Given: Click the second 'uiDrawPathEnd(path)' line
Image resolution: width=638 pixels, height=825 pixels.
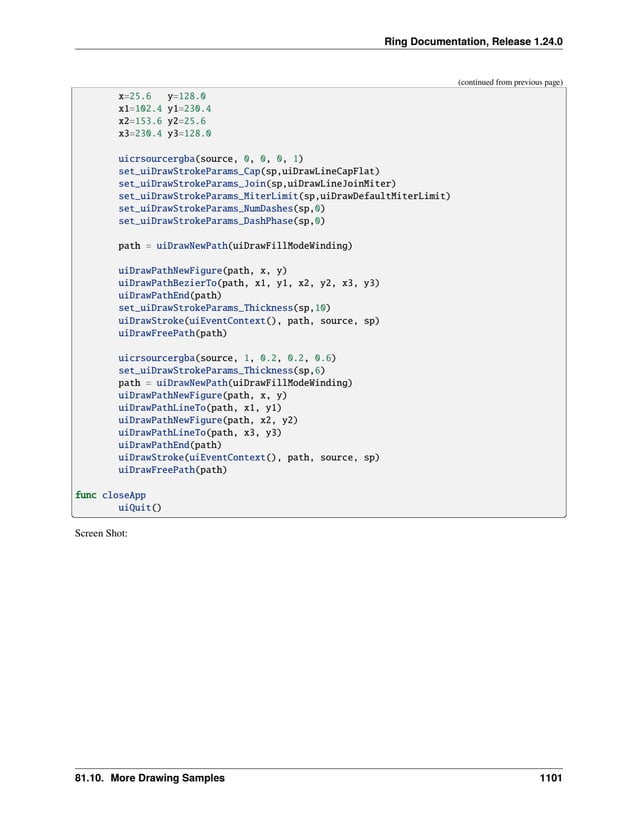Looking at the screenshot, I should pyautogui.click(x=170, y=445).
